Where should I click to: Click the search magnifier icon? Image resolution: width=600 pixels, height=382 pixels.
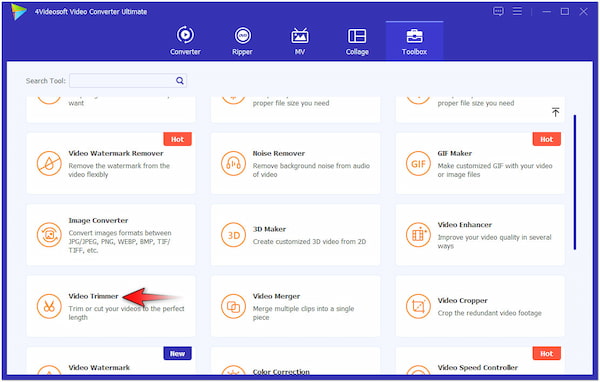tap(179, 81)
